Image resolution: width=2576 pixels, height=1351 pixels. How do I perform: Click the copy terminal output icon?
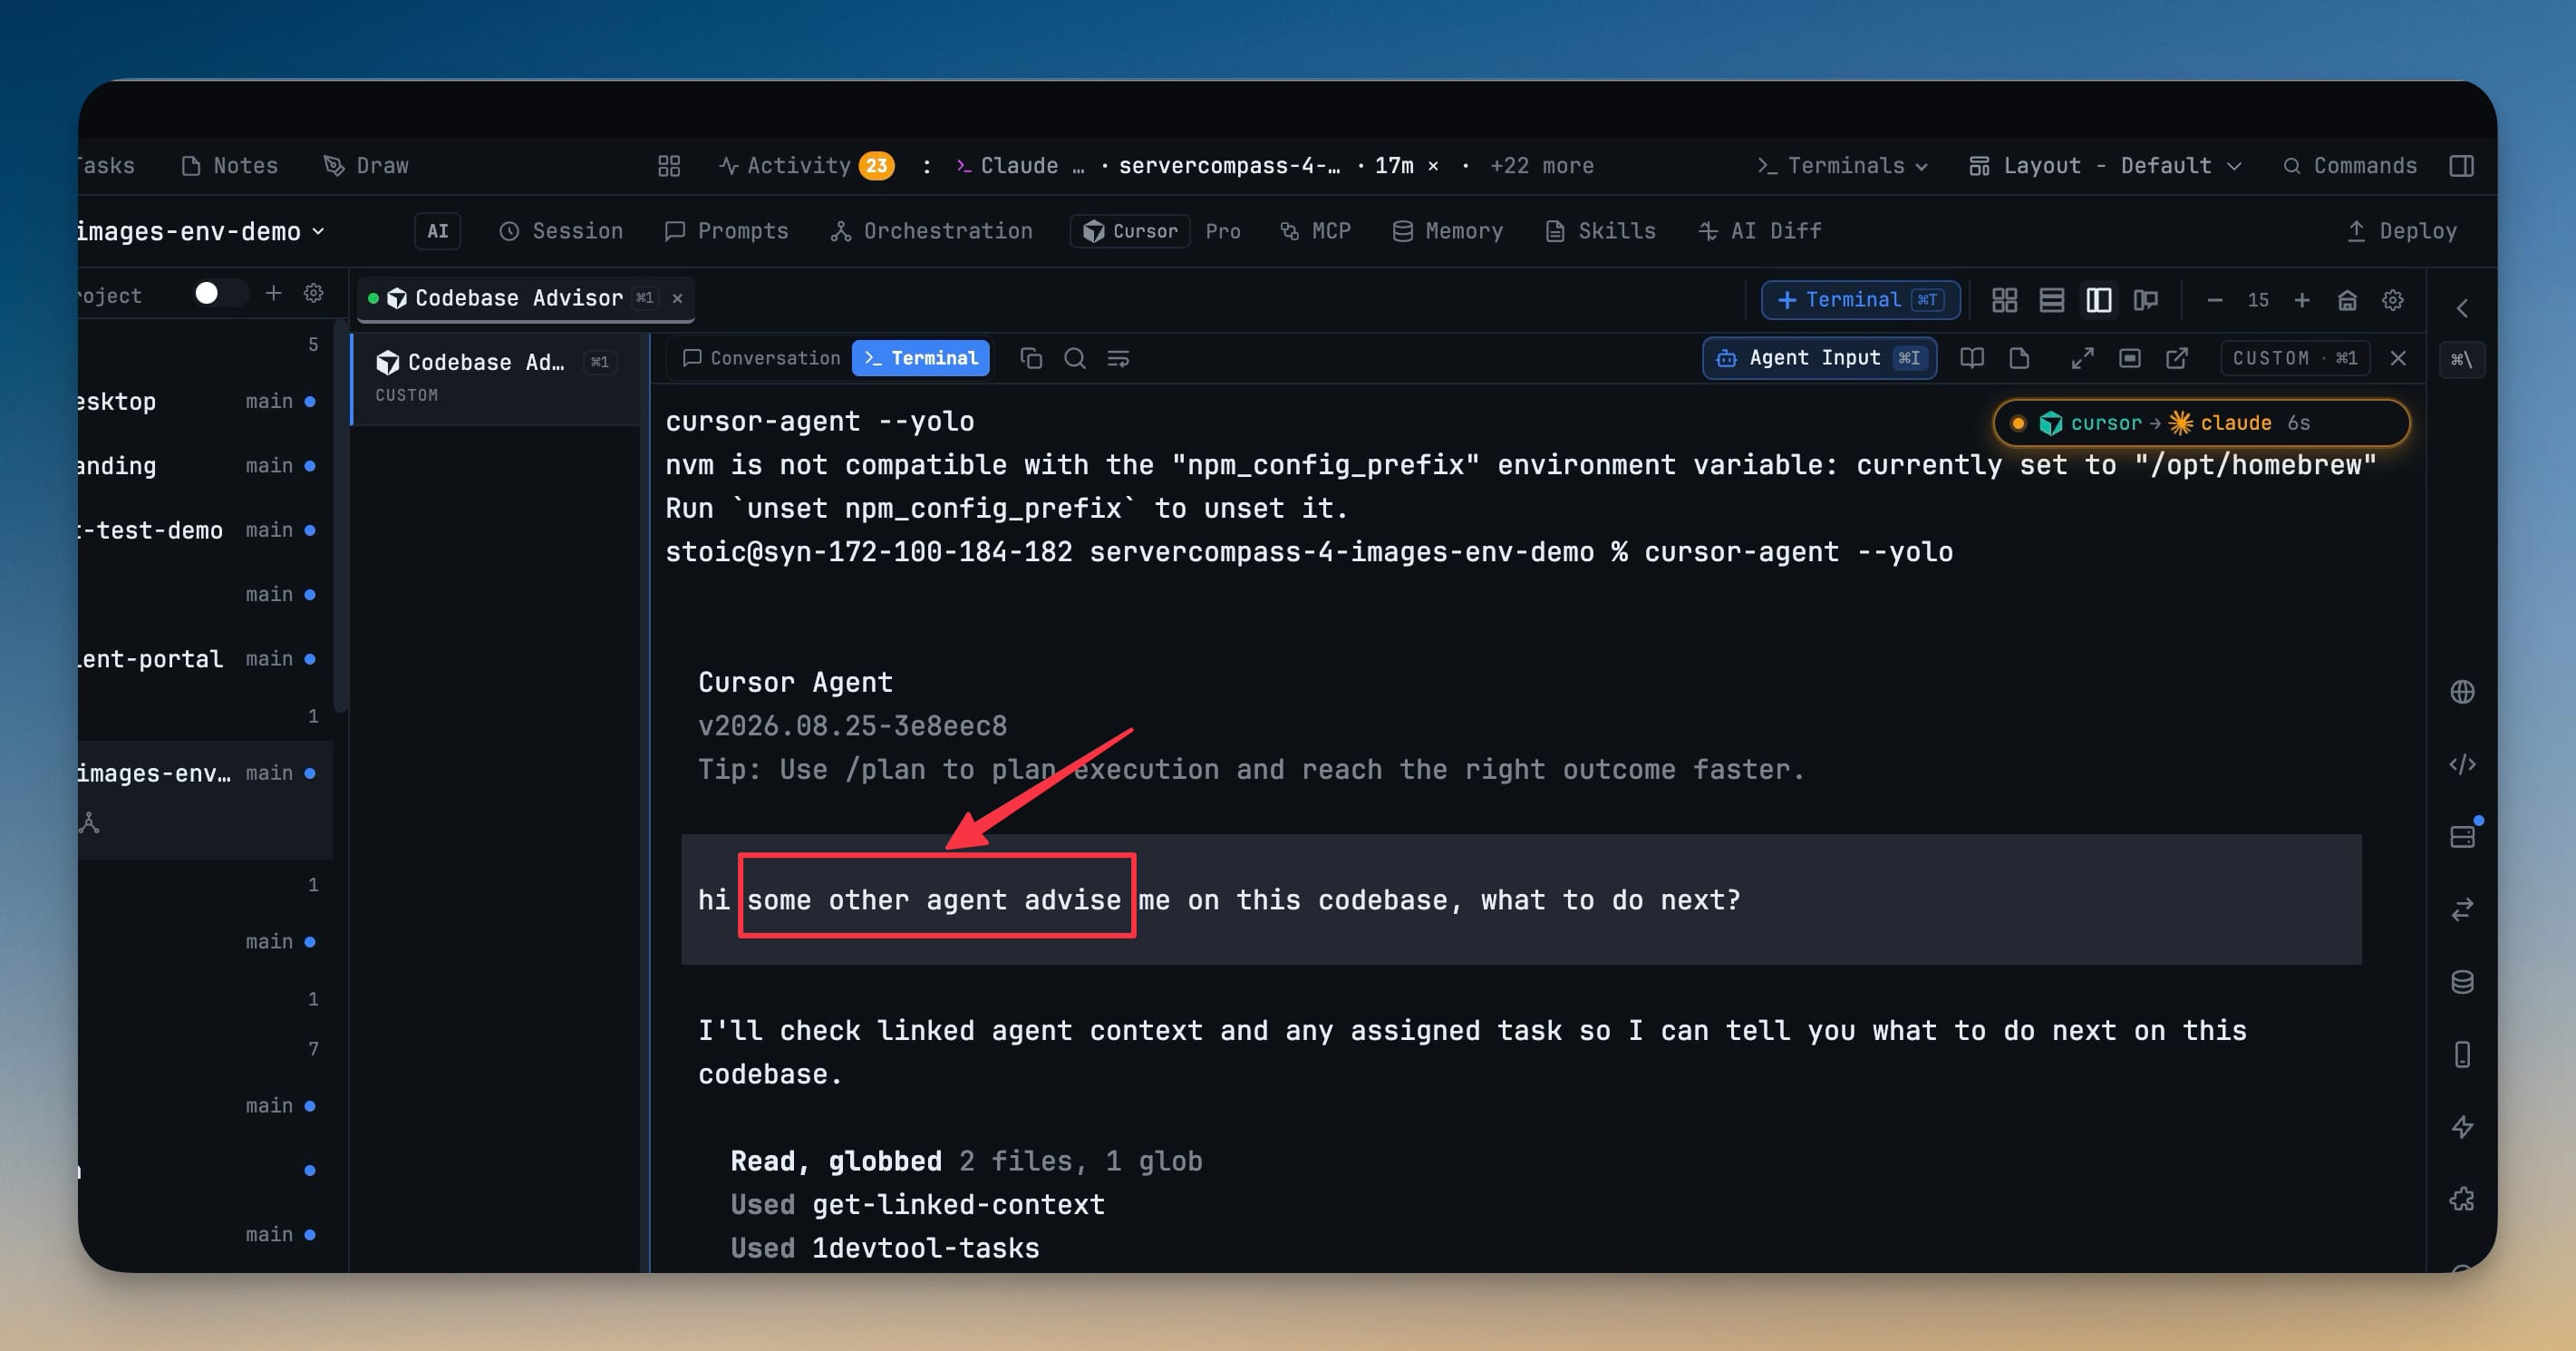coord(1031,358)
